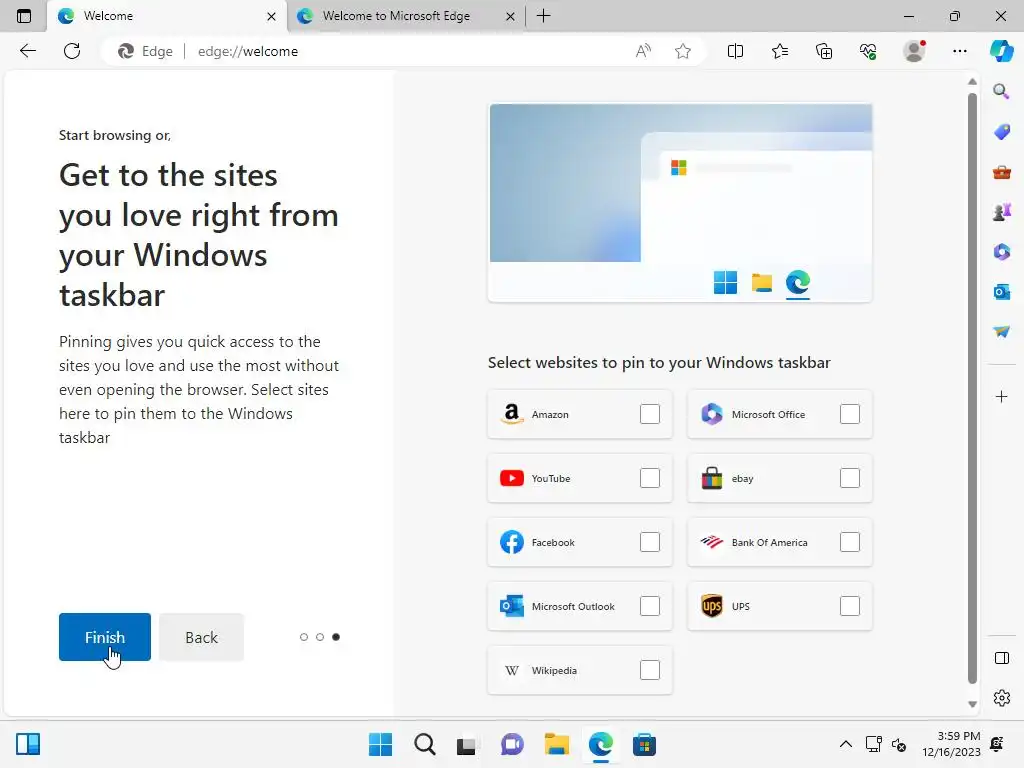This screenshot has width=1024, height=768.
Task: Switch to the Welcome tab
Action: click(x=167, y=16)
